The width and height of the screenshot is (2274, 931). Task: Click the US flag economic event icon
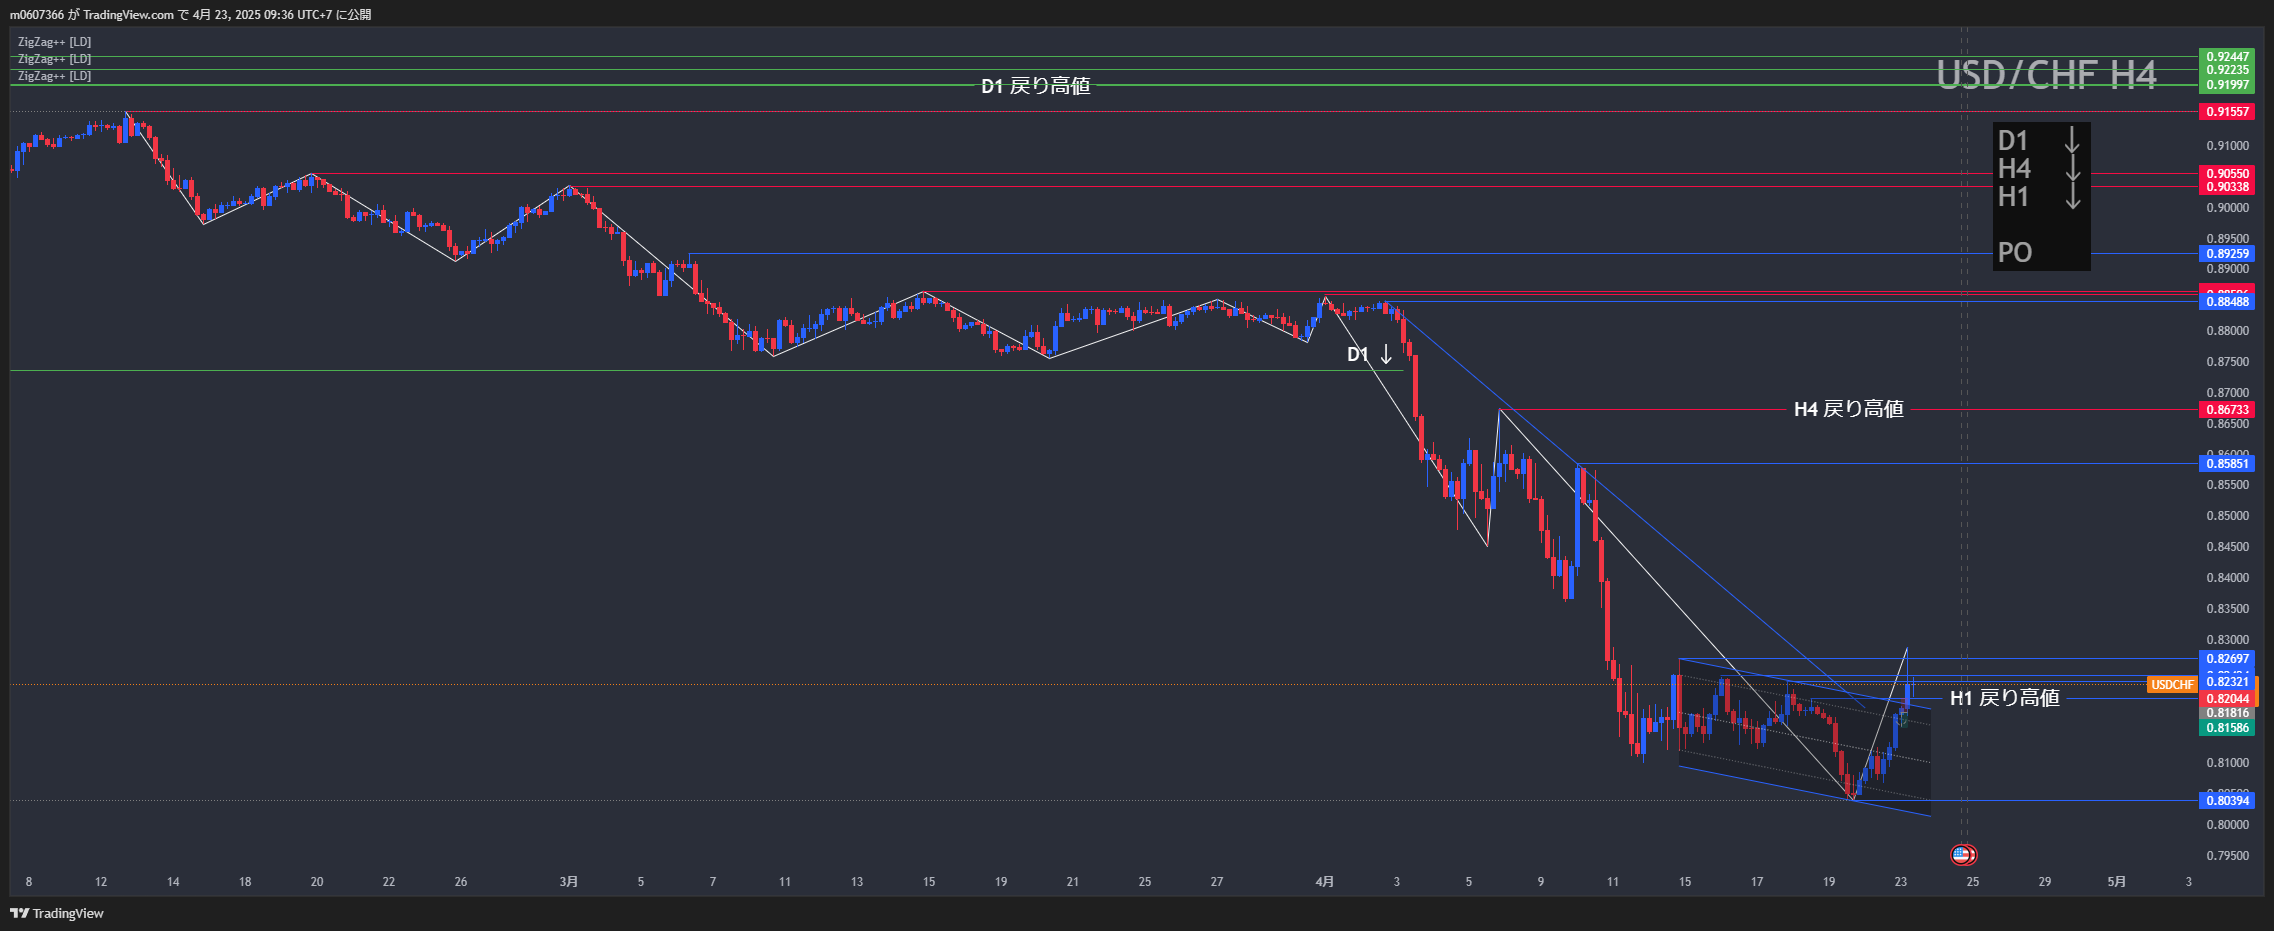pos(1962,855)
